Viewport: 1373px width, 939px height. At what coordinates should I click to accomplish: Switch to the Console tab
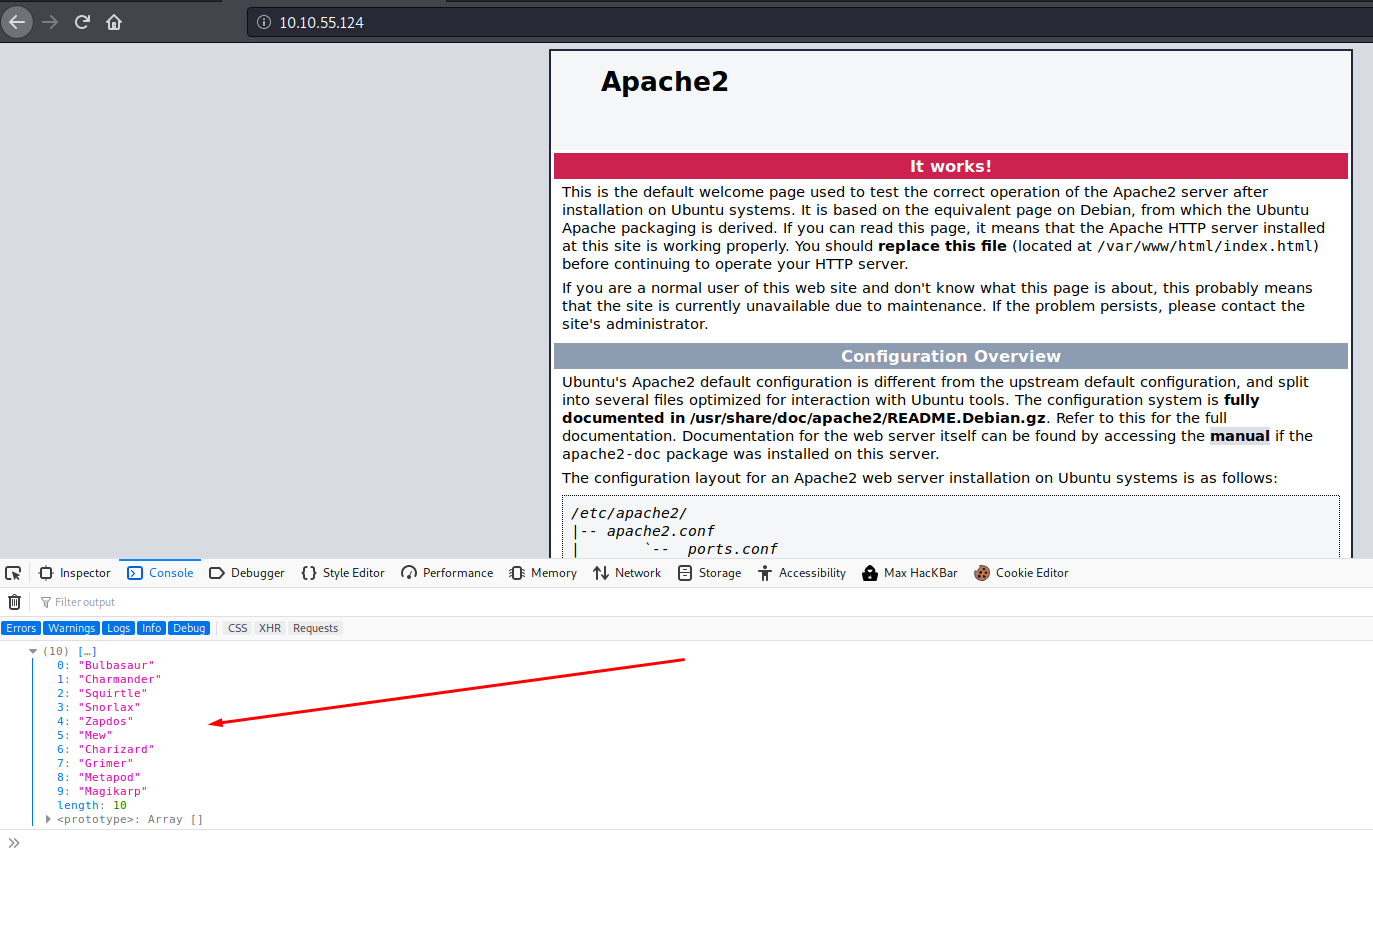tap(160, 573)
